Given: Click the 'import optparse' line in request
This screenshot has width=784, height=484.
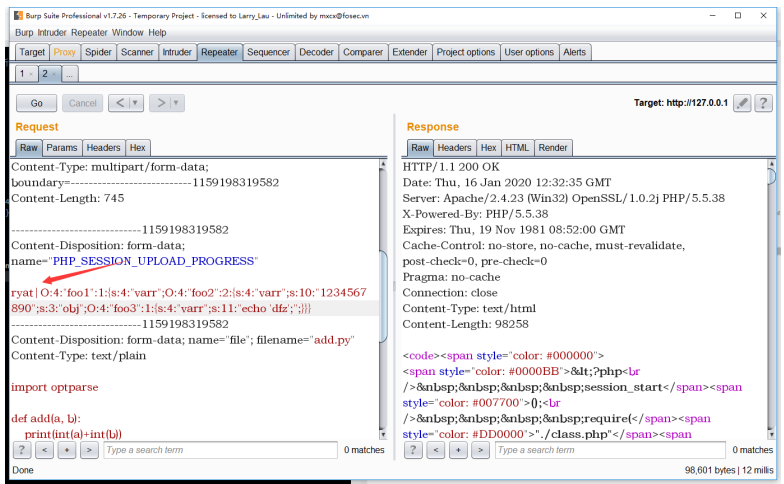Looking at the screenshot, I should (54, 387).
